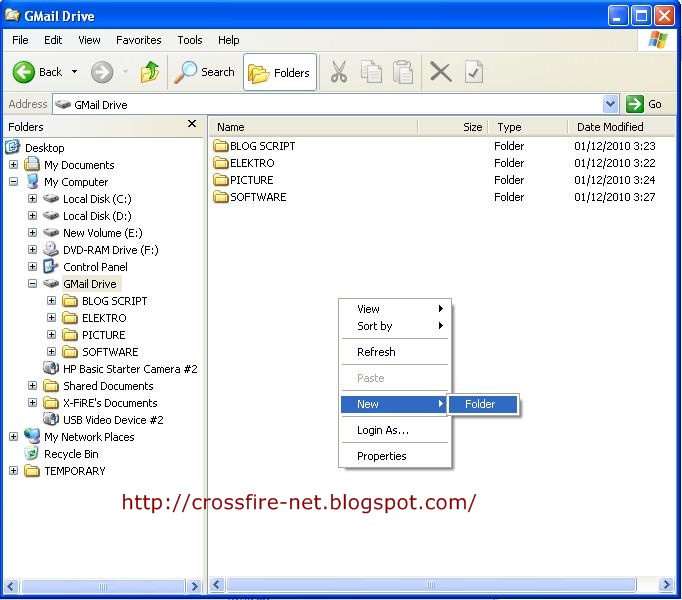Select BLOG SCRIPT in folder tree
682x600 pixels.
click(114, 301)
